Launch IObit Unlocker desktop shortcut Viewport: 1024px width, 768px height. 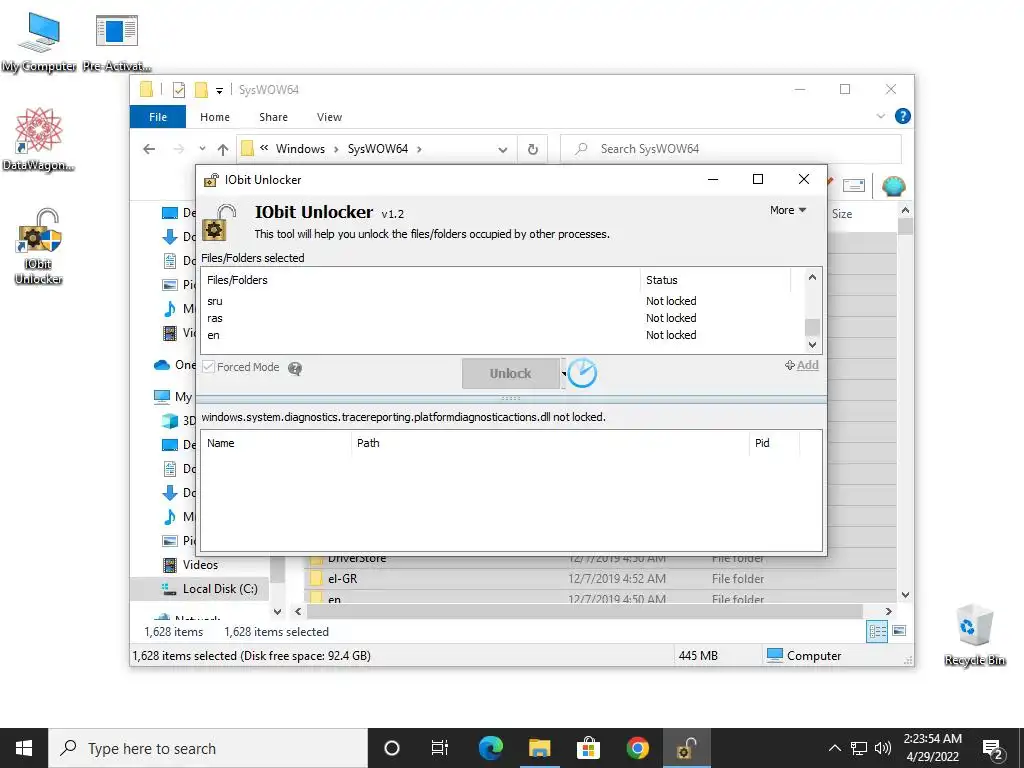39,246
